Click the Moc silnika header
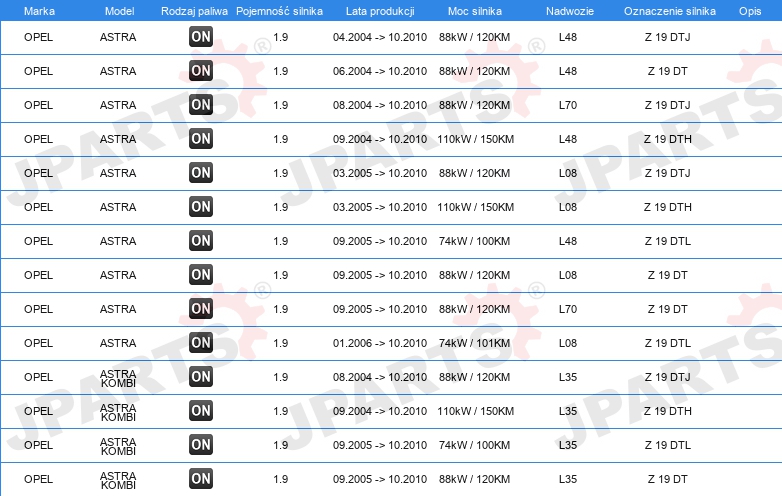This screenshot has height=496, width=782. (x=475, y=11)
